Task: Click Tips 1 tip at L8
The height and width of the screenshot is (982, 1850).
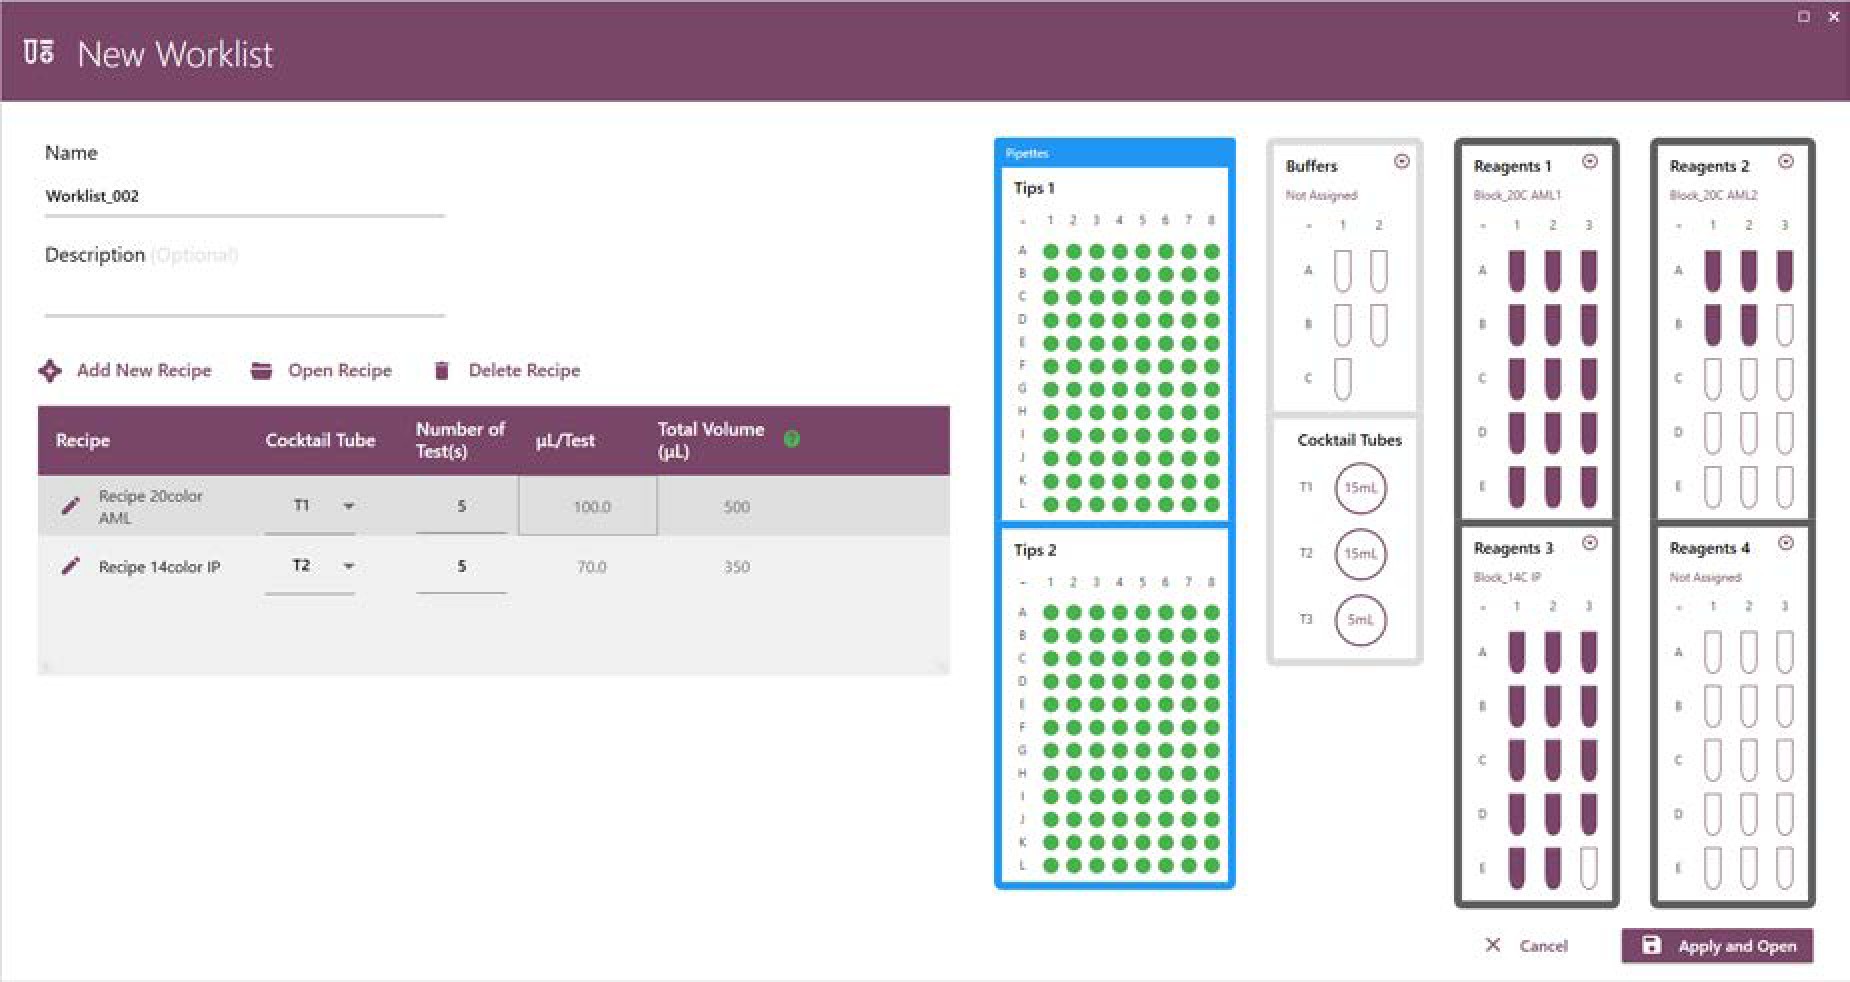Action: coord(1212,504)
